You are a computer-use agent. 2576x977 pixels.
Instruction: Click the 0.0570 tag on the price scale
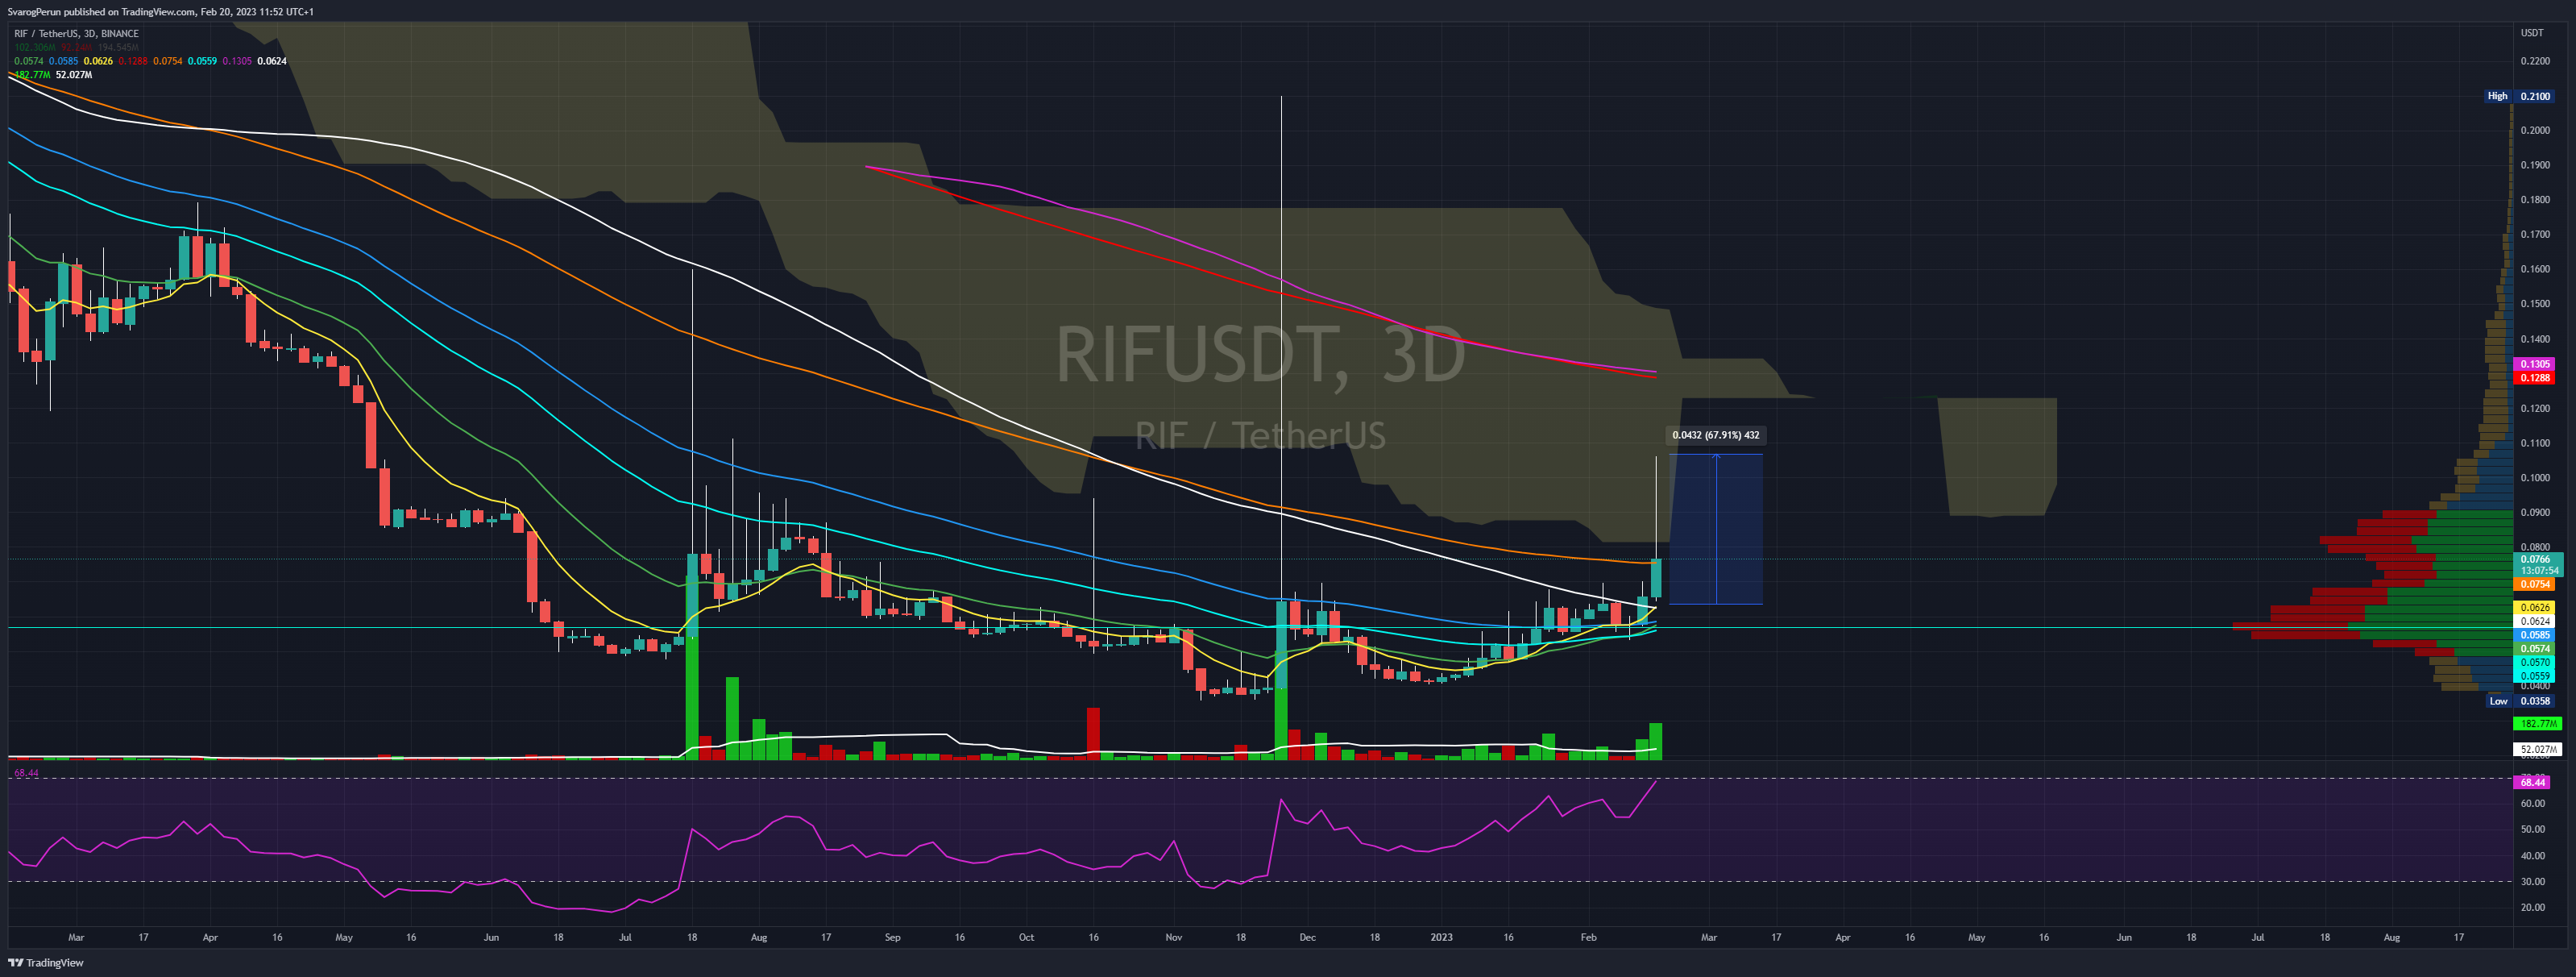(2535, 662)
